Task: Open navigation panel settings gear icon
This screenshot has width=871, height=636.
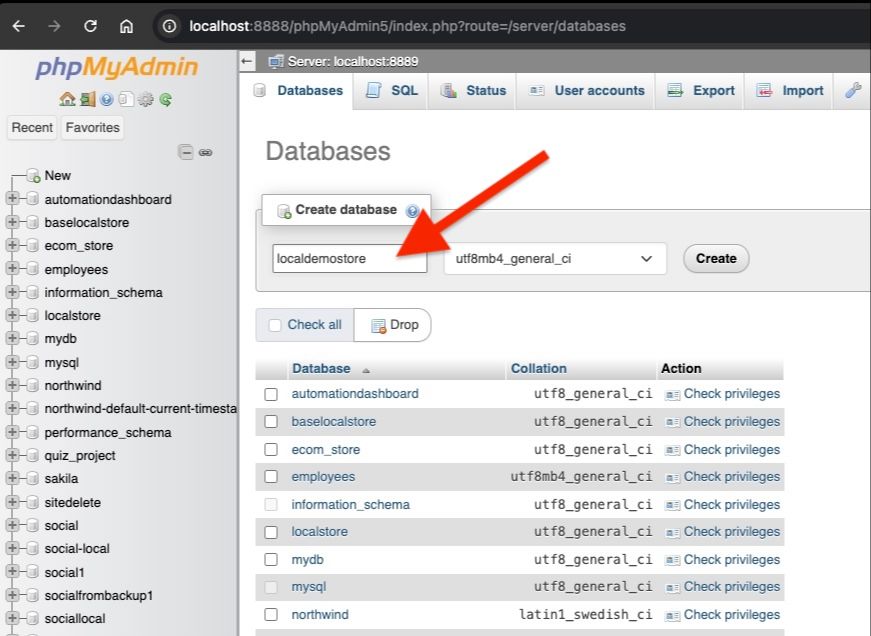Action: click(146, 99)
